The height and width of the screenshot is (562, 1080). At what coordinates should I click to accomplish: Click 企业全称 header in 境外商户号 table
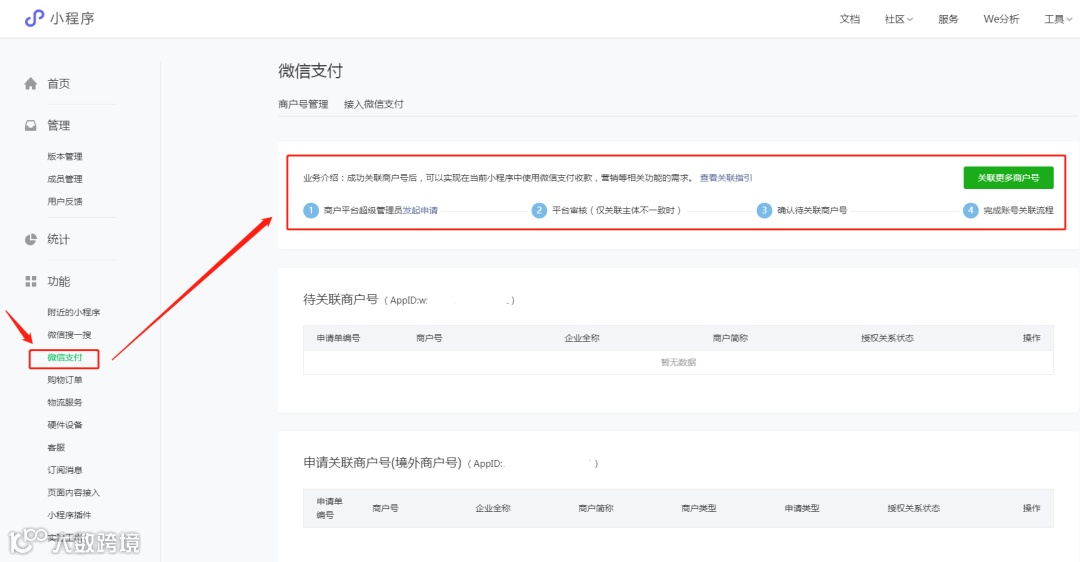(492, 508)
